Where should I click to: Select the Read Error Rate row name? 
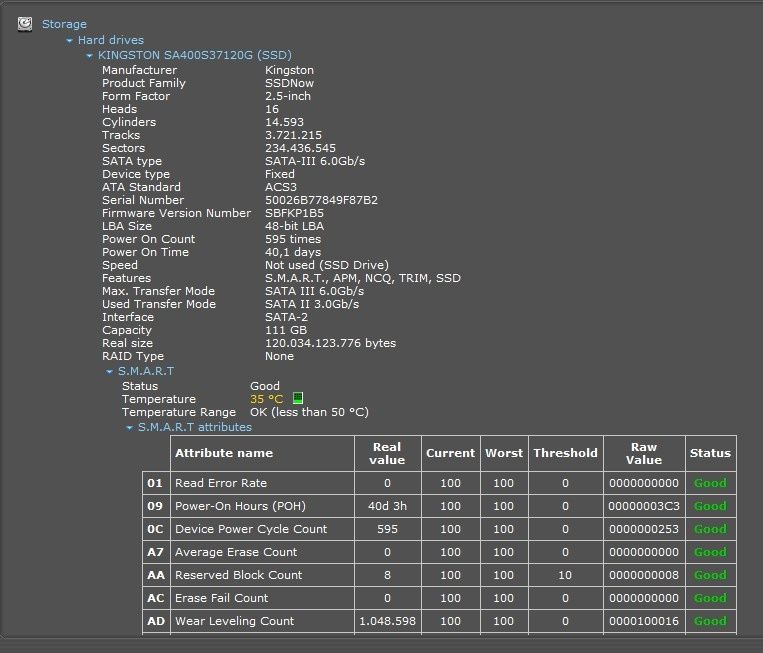(x=221, y=483)
